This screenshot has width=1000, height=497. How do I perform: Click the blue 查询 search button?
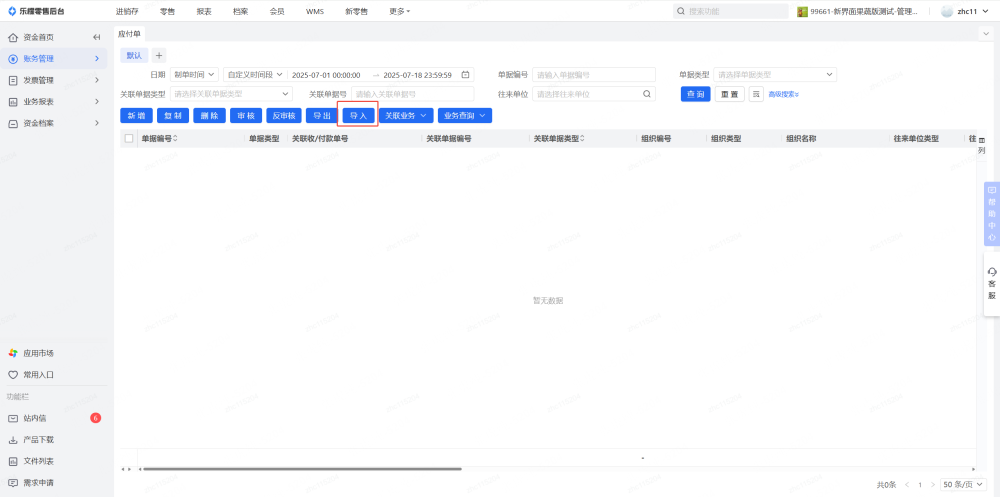click(695, 94)
